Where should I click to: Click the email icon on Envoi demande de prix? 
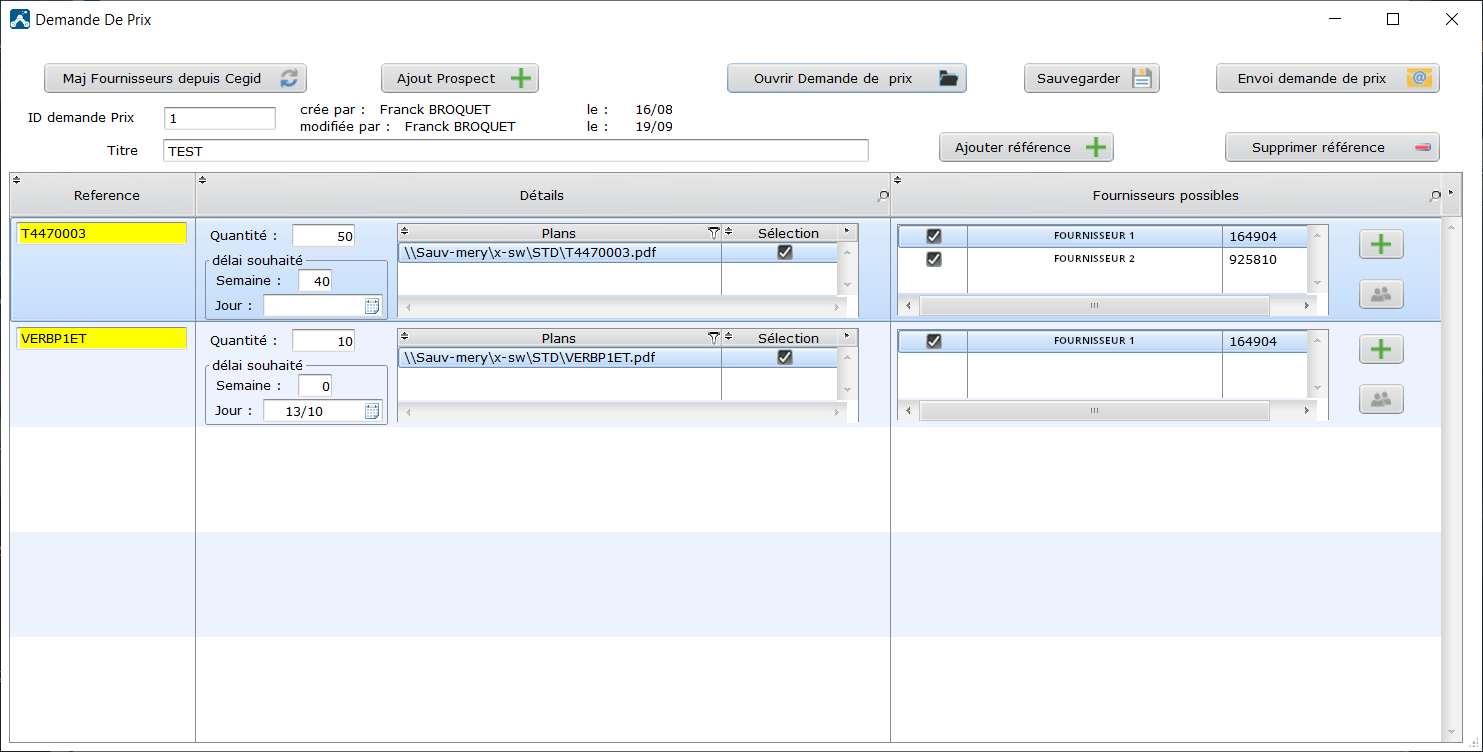click(1419, 78)
